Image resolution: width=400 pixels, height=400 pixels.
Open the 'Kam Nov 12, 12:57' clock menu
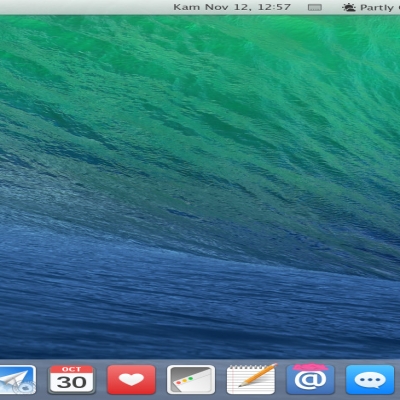(232, 7)
